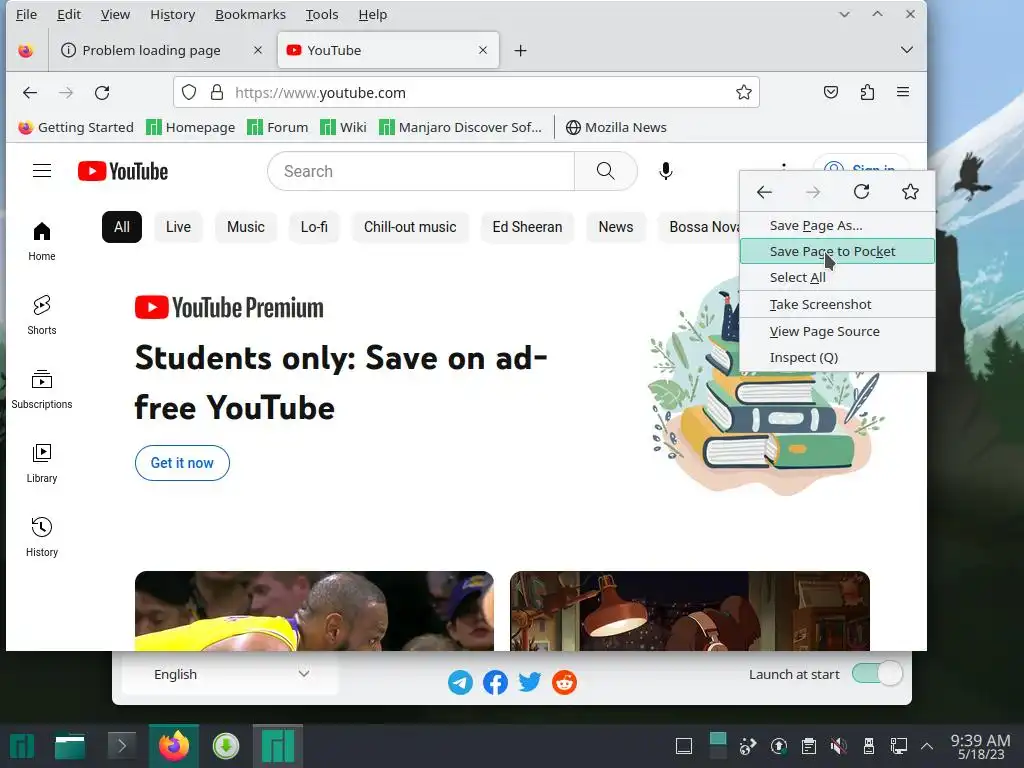Open Subscriptions in YouTube sidebar
1024x768 pixels.
tap(42, 389)
